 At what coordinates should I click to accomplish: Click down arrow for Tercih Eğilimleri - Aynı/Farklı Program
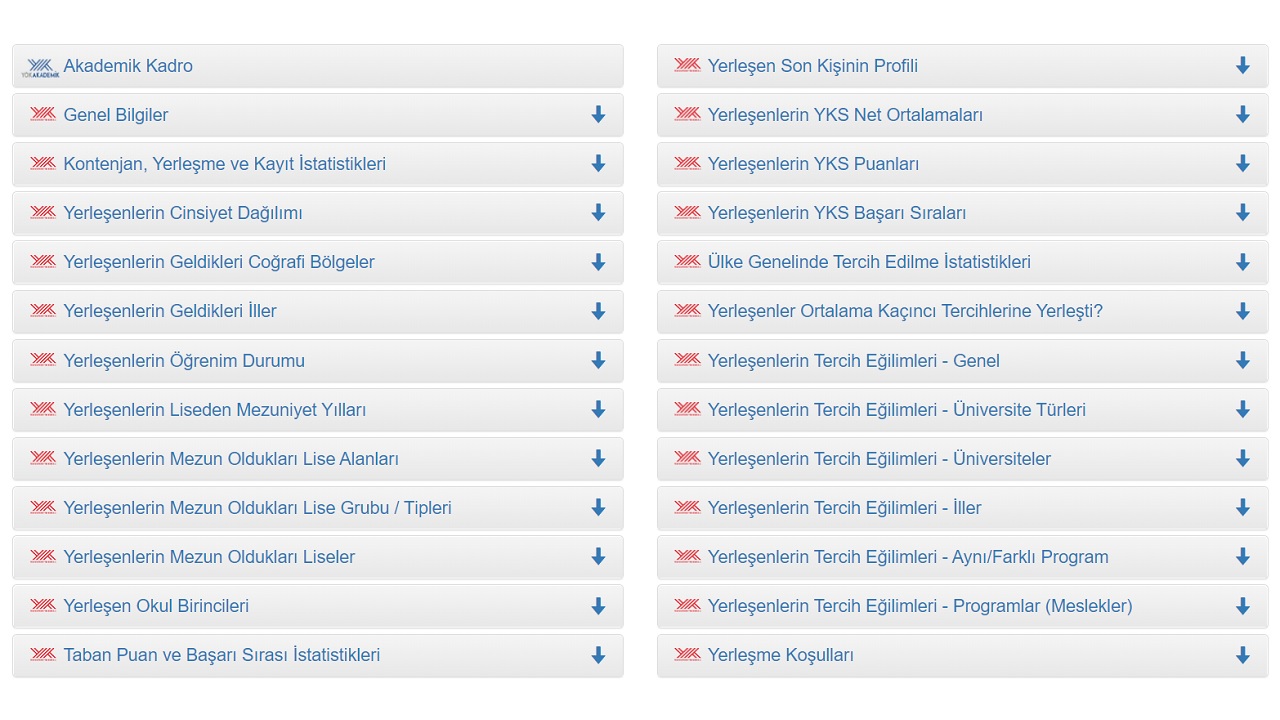point(1243,556)
